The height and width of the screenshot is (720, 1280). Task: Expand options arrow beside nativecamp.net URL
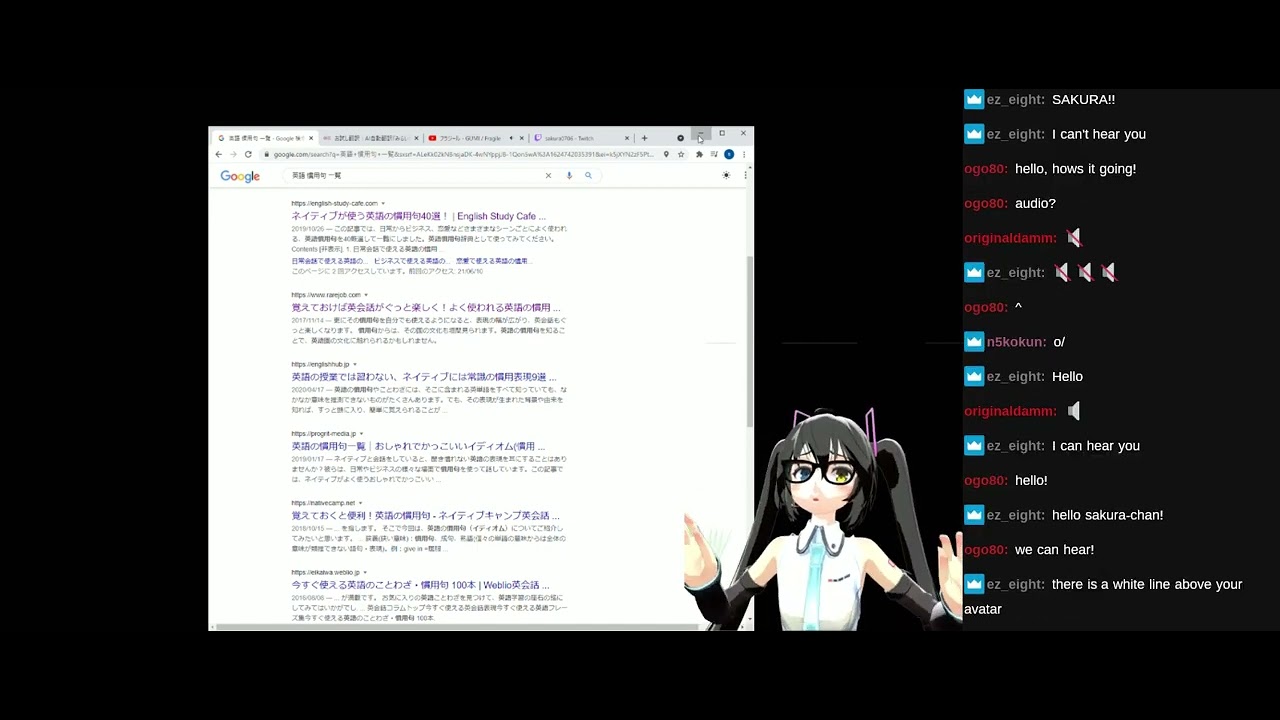(x=360, y=503)
